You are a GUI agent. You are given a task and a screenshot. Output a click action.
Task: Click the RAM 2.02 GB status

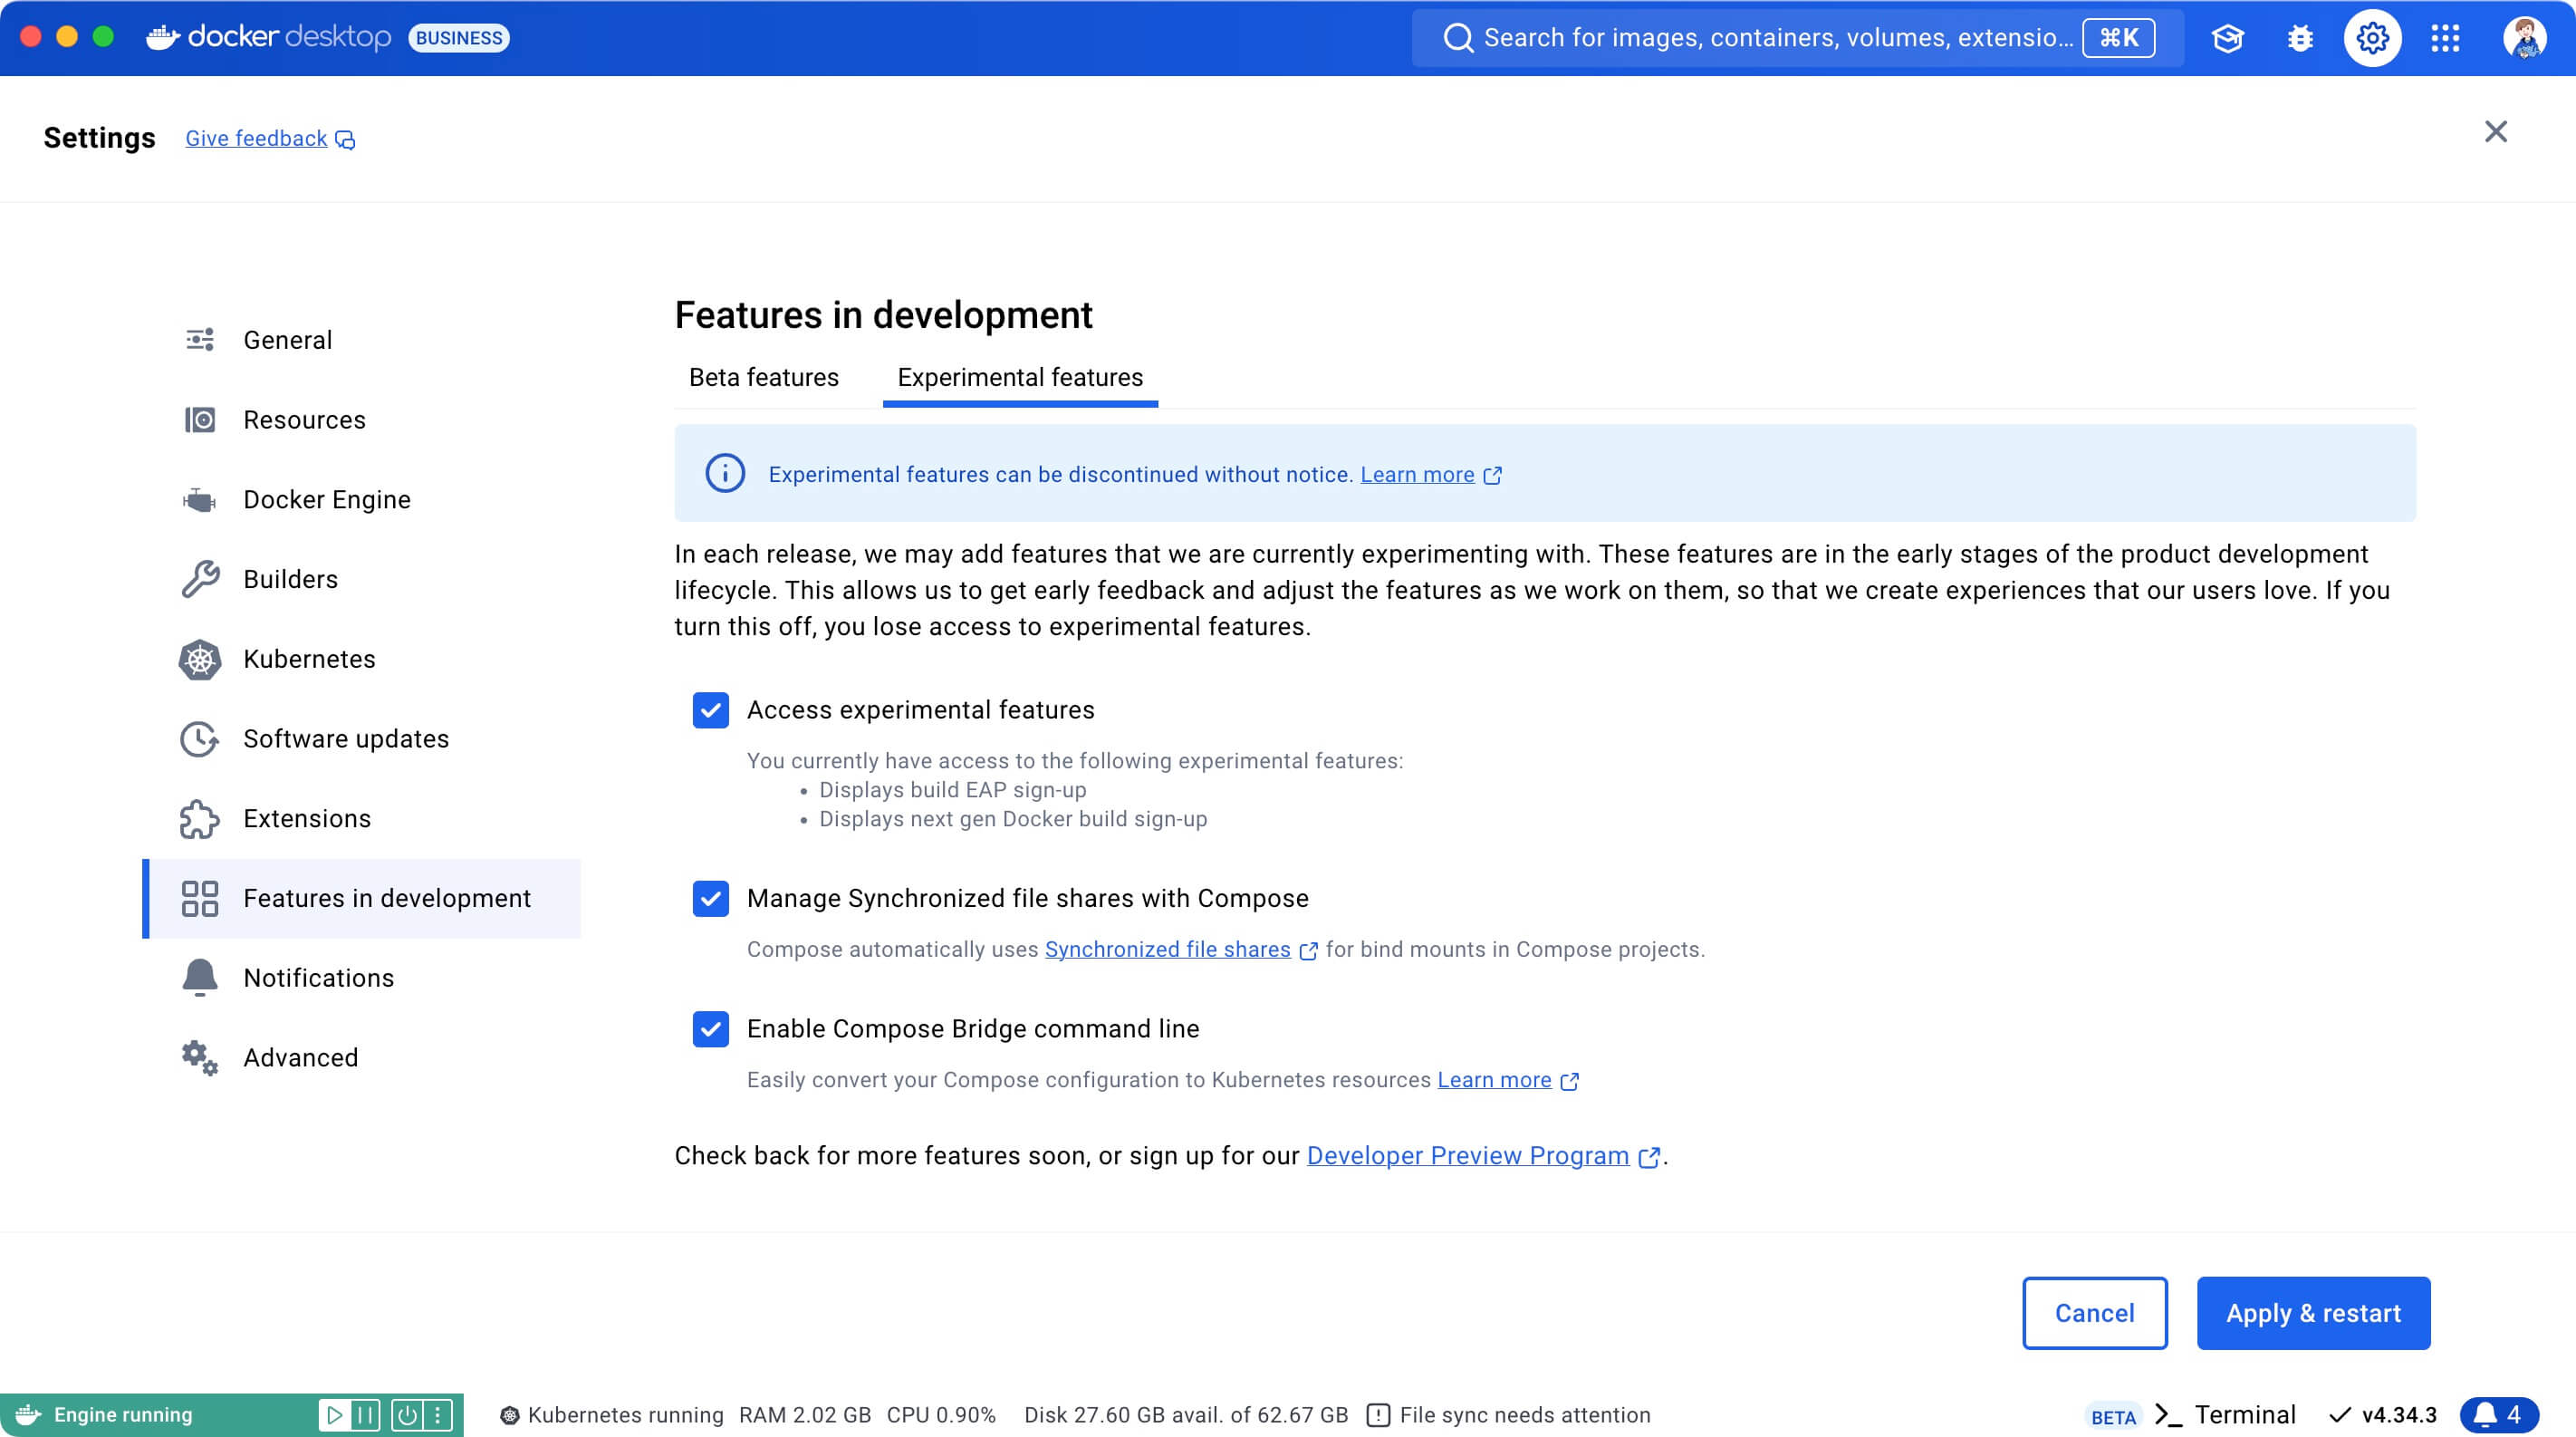coord(804,1415)
